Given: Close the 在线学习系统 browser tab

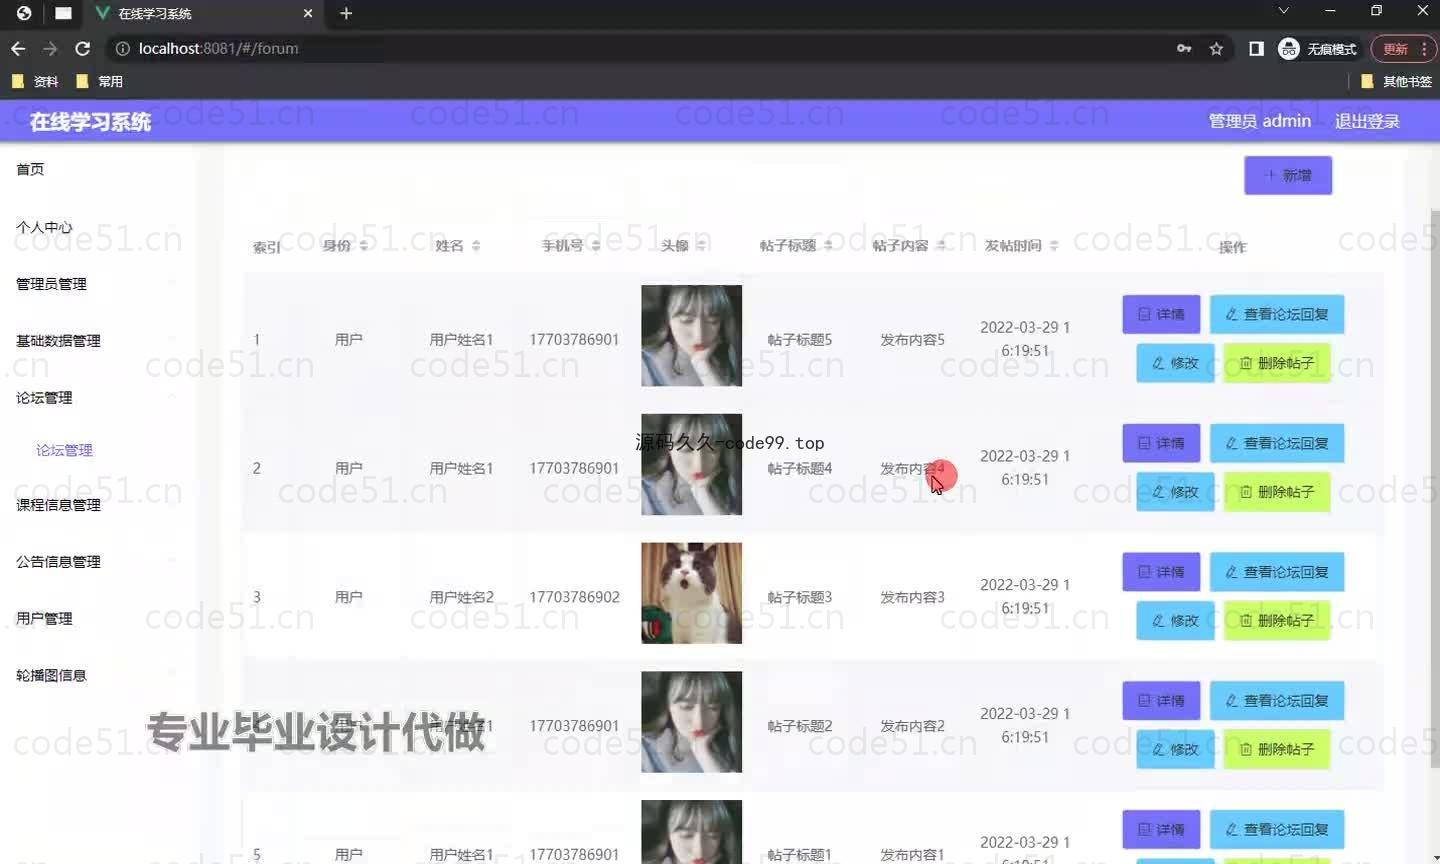Looking at the screenshot, I should tap(308, 14).
